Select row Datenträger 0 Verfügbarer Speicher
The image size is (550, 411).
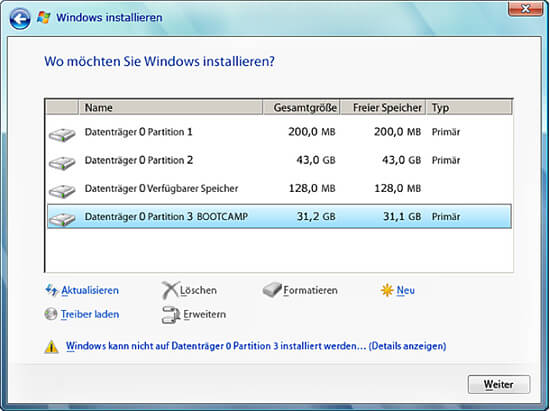coord(279,188)
